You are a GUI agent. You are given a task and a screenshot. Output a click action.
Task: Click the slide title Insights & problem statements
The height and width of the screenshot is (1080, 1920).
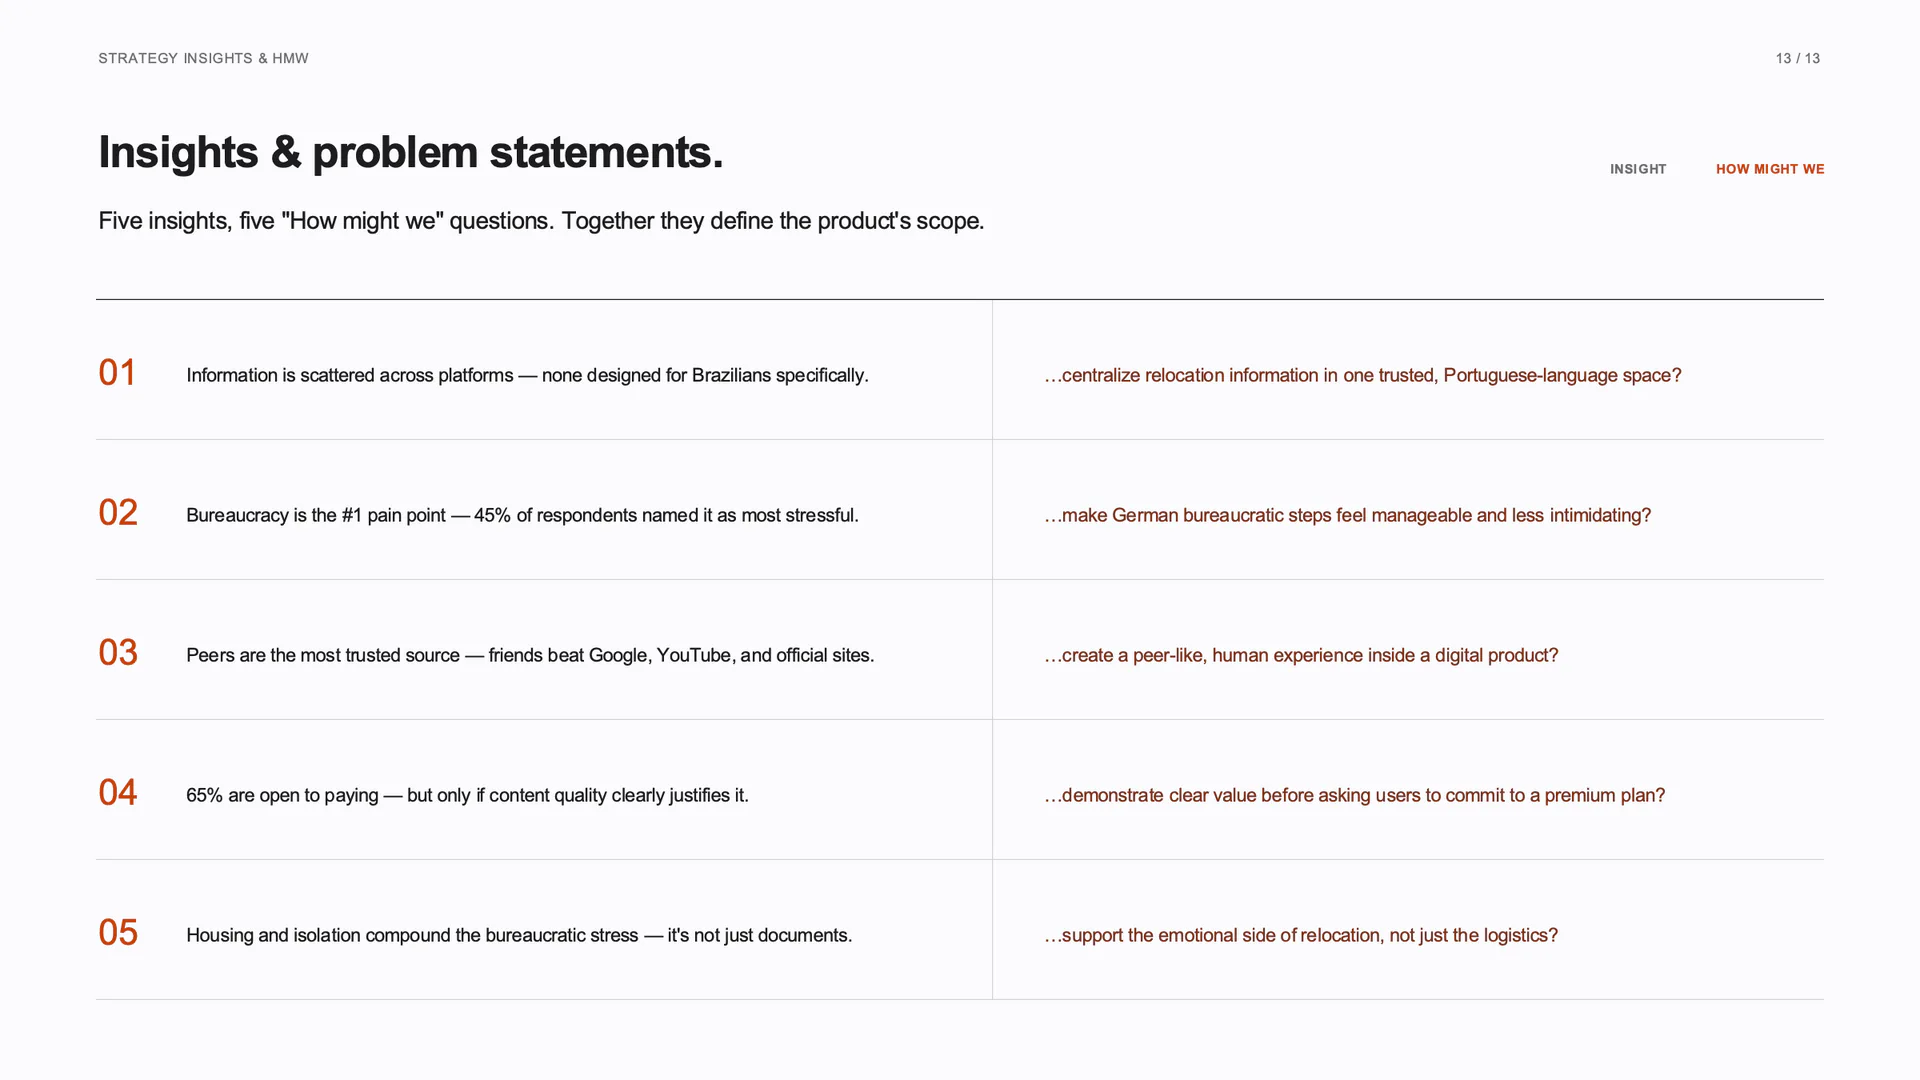click(x=410, y=152)
